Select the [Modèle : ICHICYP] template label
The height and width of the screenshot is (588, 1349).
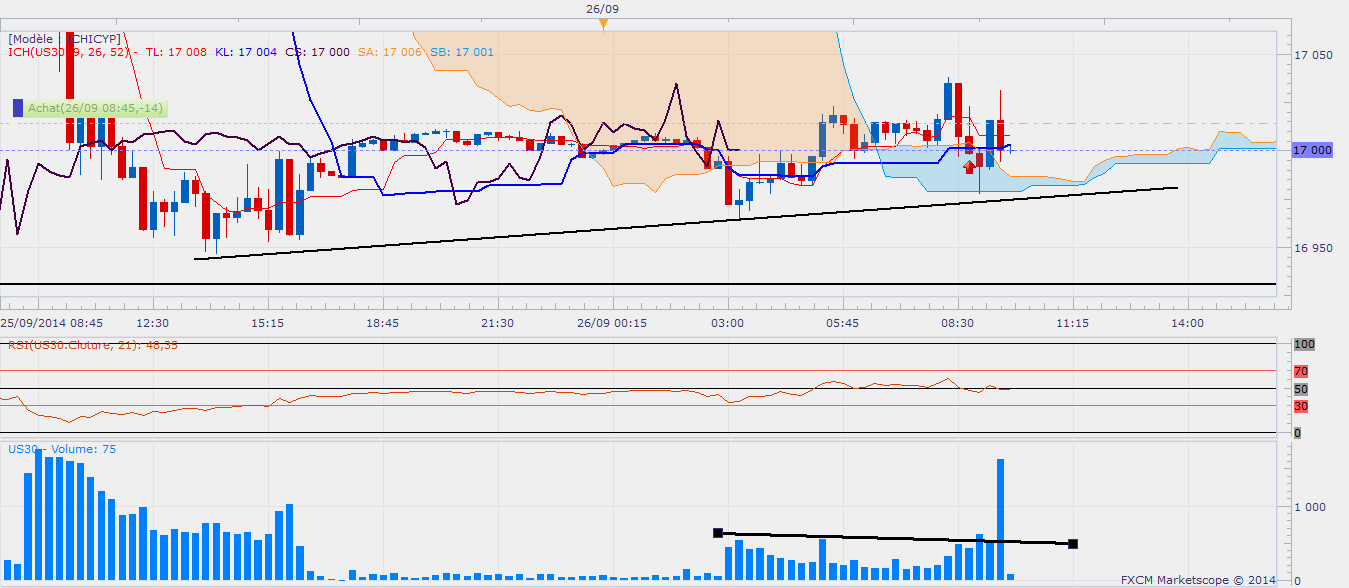tap(64, 39)
